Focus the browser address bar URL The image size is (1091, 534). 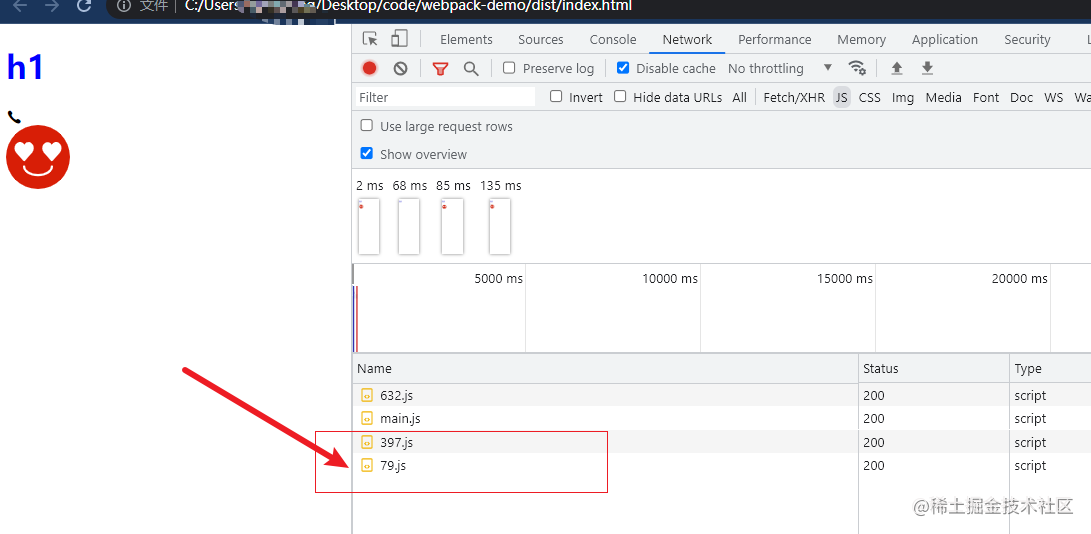408,6
